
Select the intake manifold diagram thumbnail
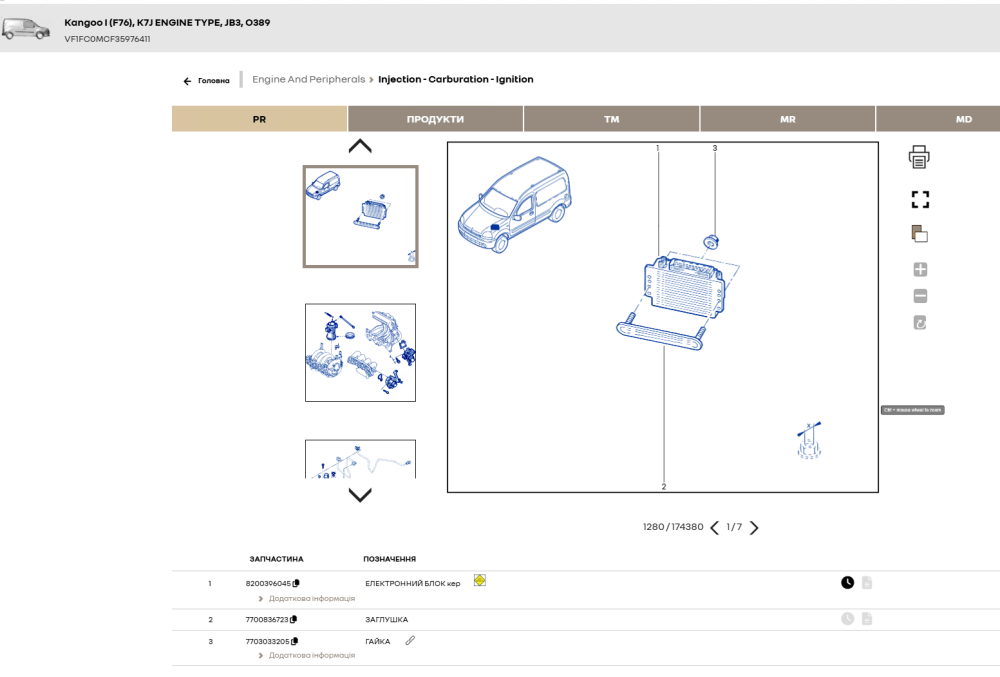pyautogui.click(x=360, y=353)
